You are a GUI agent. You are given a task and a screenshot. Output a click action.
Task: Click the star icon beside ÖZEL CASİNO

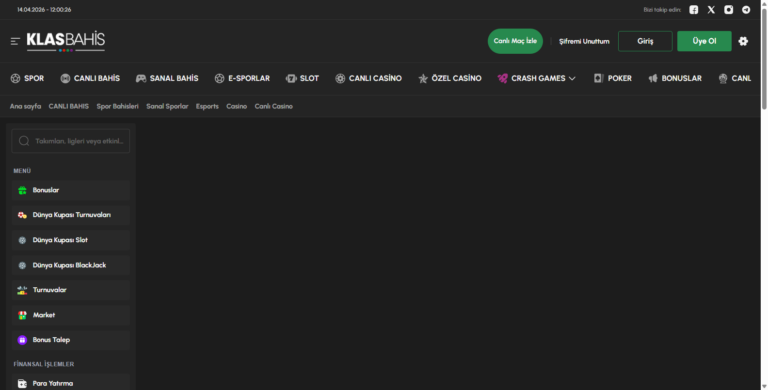(423, 78)
